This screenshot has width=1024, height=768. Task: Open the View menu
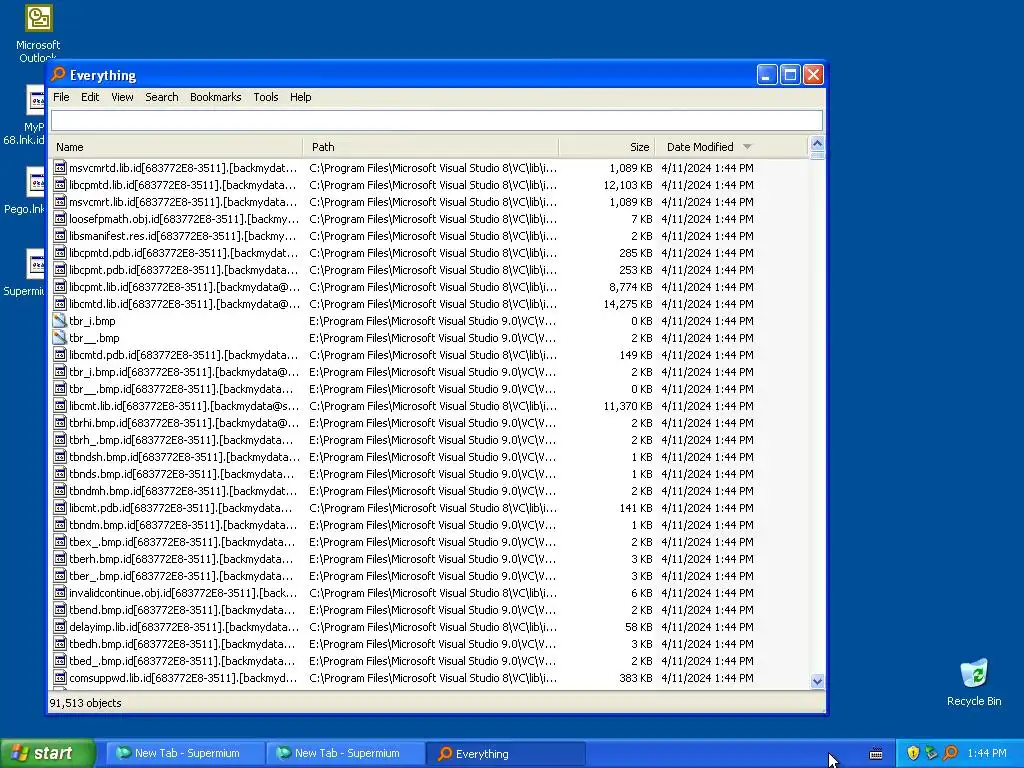pyautogui.click(x=122, y=97)
